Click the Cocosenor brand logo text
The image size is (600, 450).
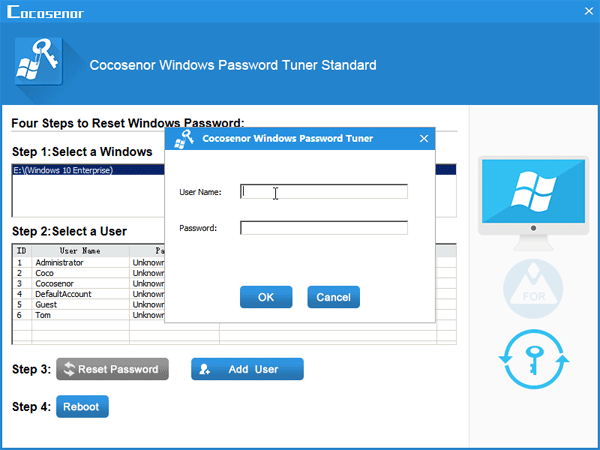point(45,12)
